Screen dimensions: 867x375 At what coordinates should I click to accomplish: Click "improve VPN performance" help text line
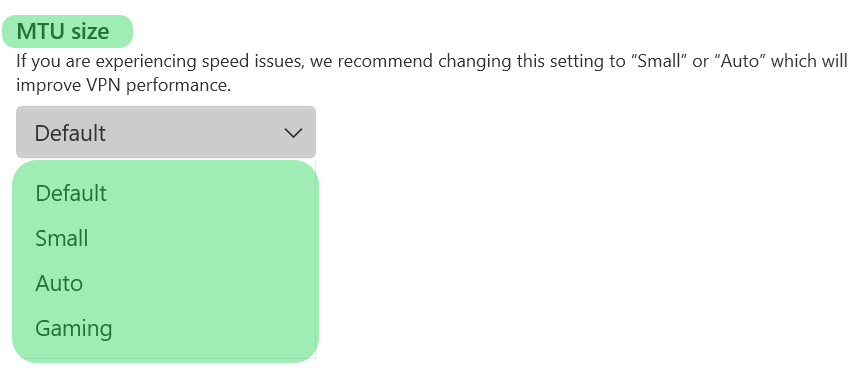[x=123, y=86]
